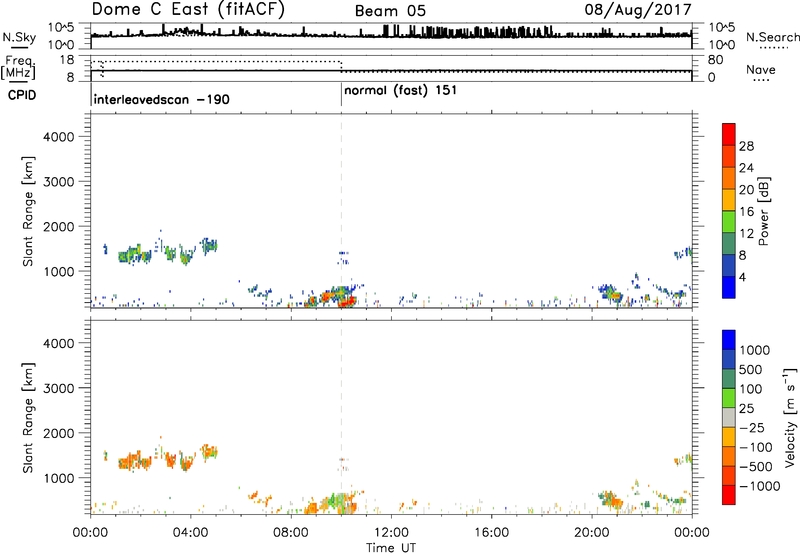This screenshot has height=554, width=800.
Task: Click the date 08/Aug/2017
Action: pos(638,9)
